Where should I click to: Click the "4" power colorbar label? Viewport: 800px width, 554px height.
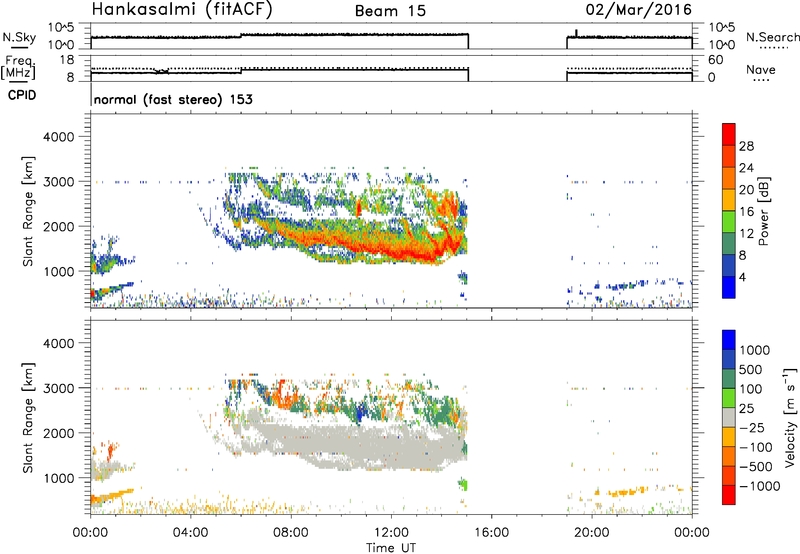point(742,277)
